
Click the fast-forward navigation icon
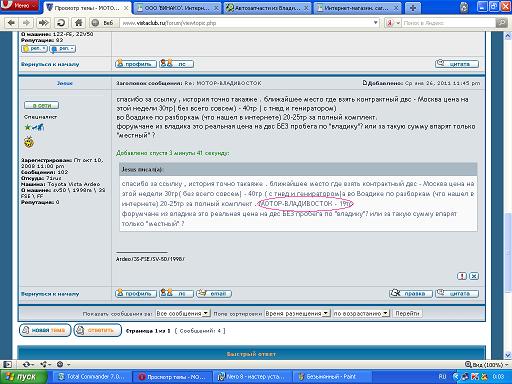point(43,23)
